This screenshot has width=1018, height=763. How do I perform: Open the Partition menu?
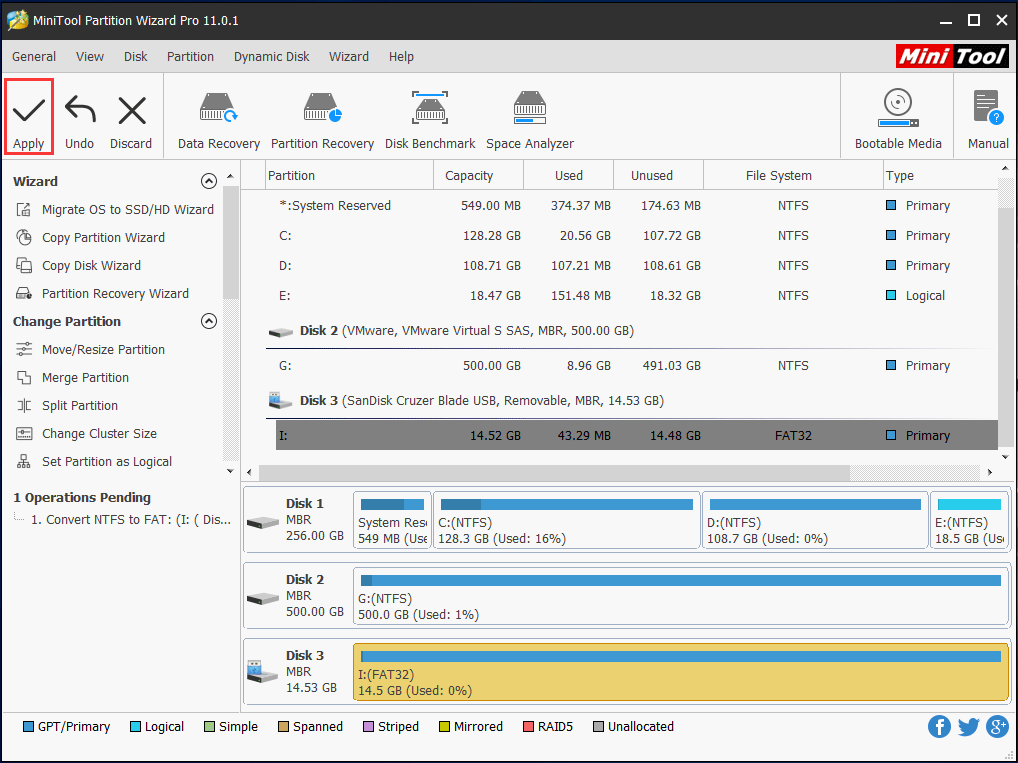190,56
